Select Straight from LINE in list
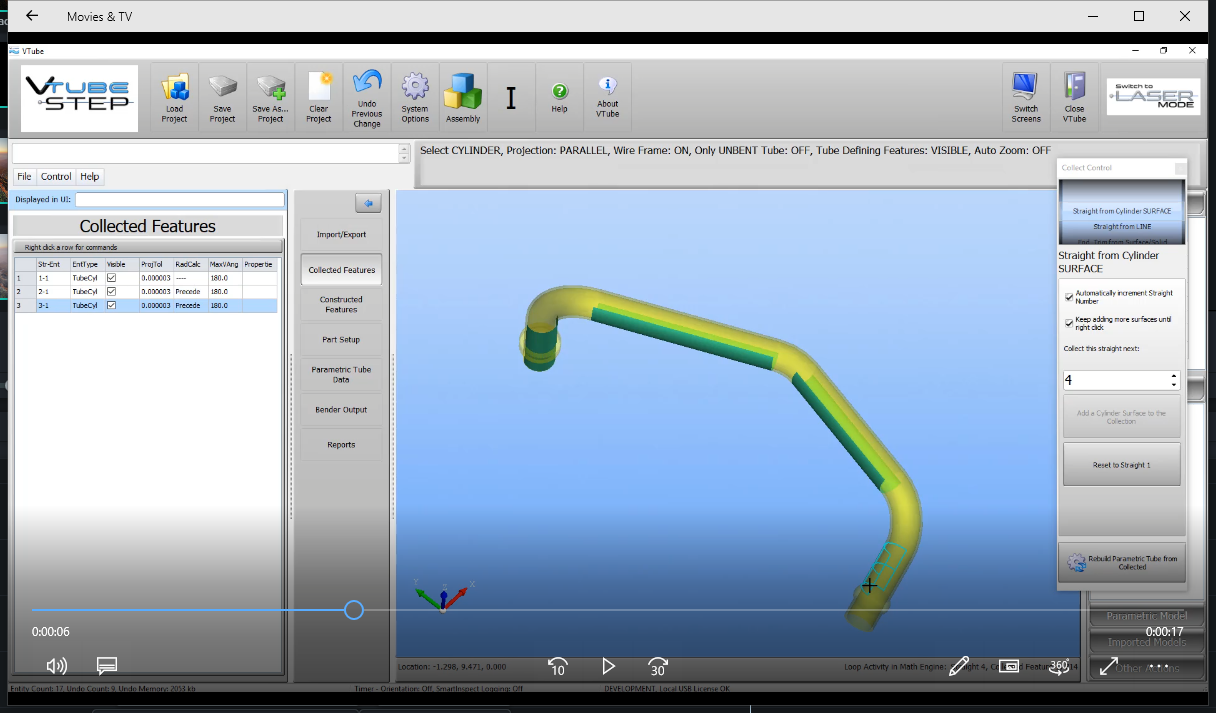Image resolution: width=1216 pixels, height=713 pixels. [x=1122, y=227]
